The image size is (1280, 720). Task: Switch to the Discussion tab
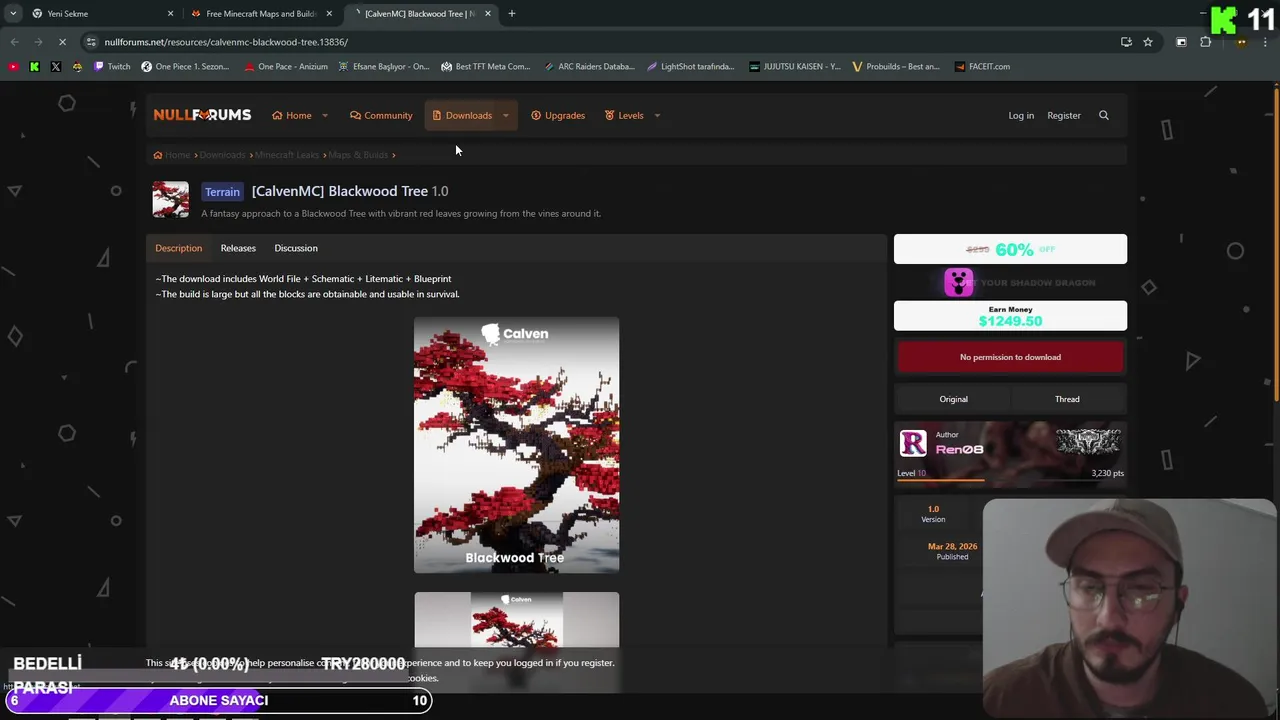[296, 248]
